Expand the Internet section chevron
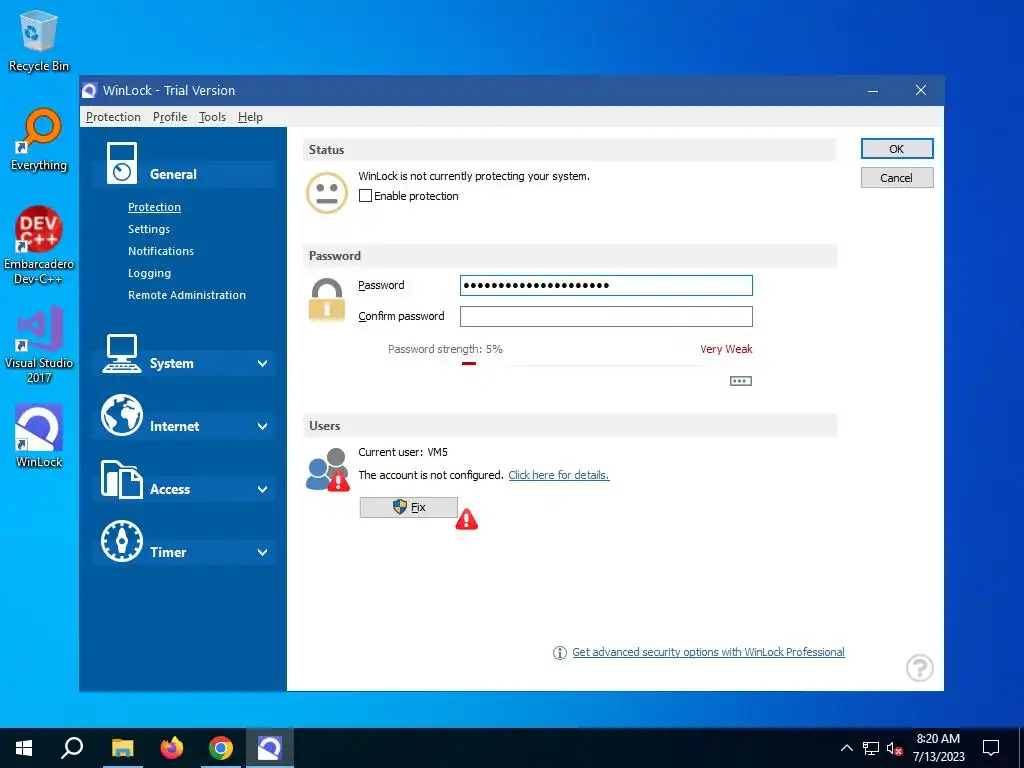Image resolution: width=1024 pixels, height=768 pixels. (263, 426)
